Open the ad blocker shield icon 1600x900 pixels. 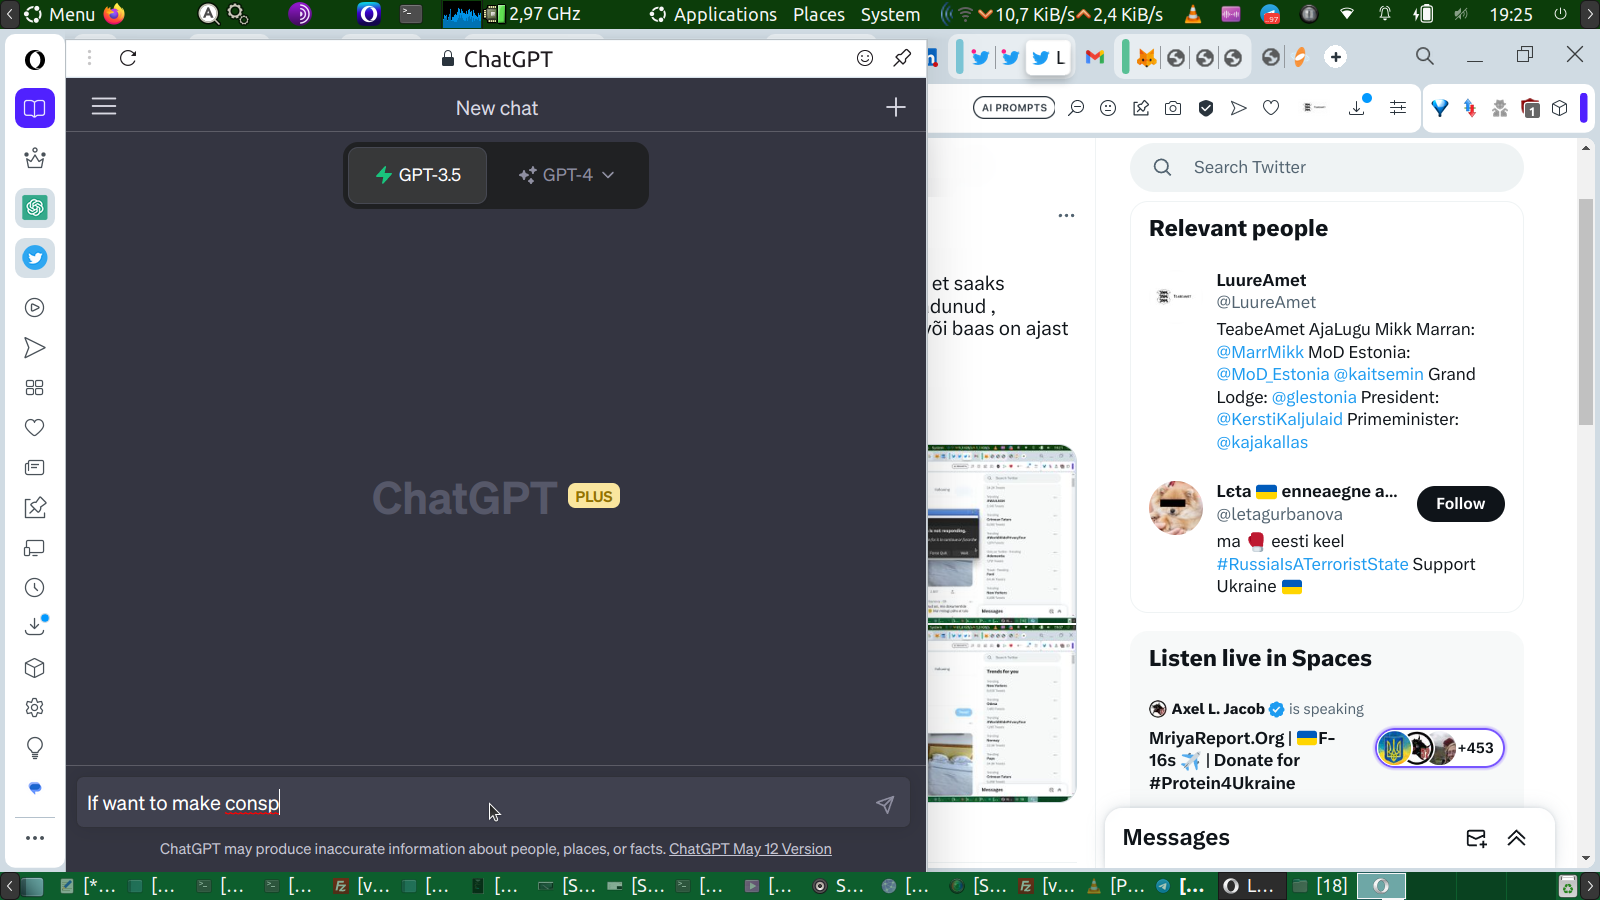1206,108
